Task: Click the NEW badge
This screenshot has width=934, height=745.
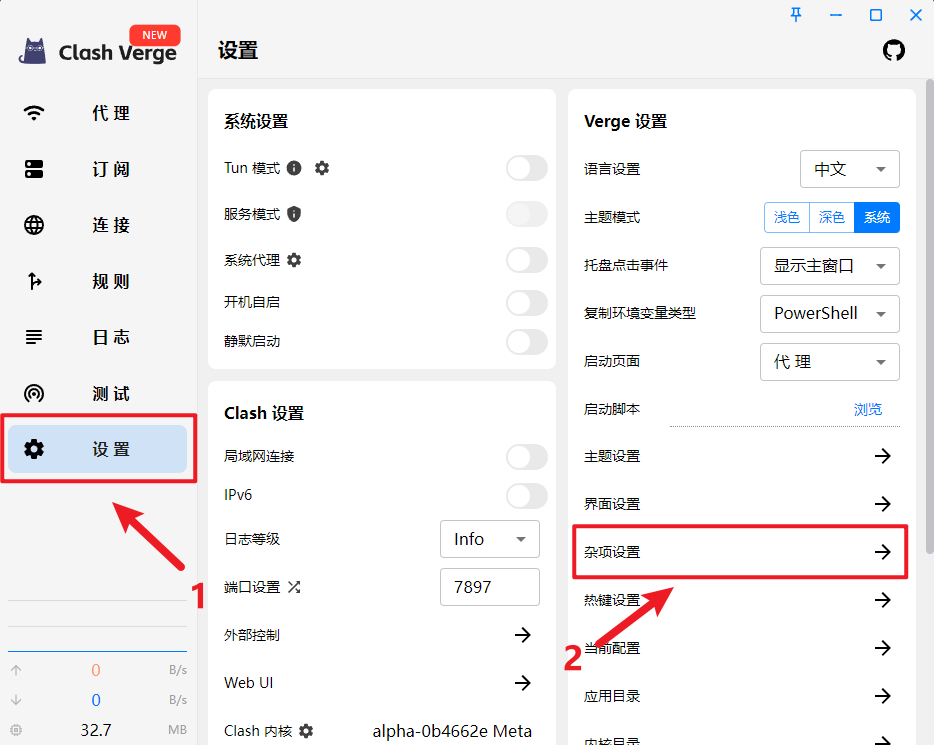Action: (155, 35)
